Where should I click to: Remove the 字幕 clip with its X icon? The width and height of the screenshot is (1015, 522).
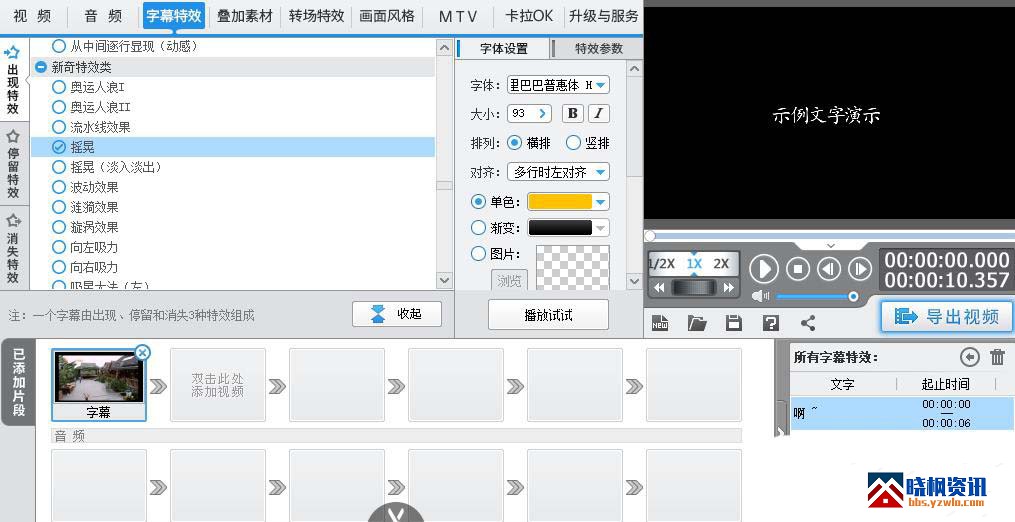pos(142,352)
